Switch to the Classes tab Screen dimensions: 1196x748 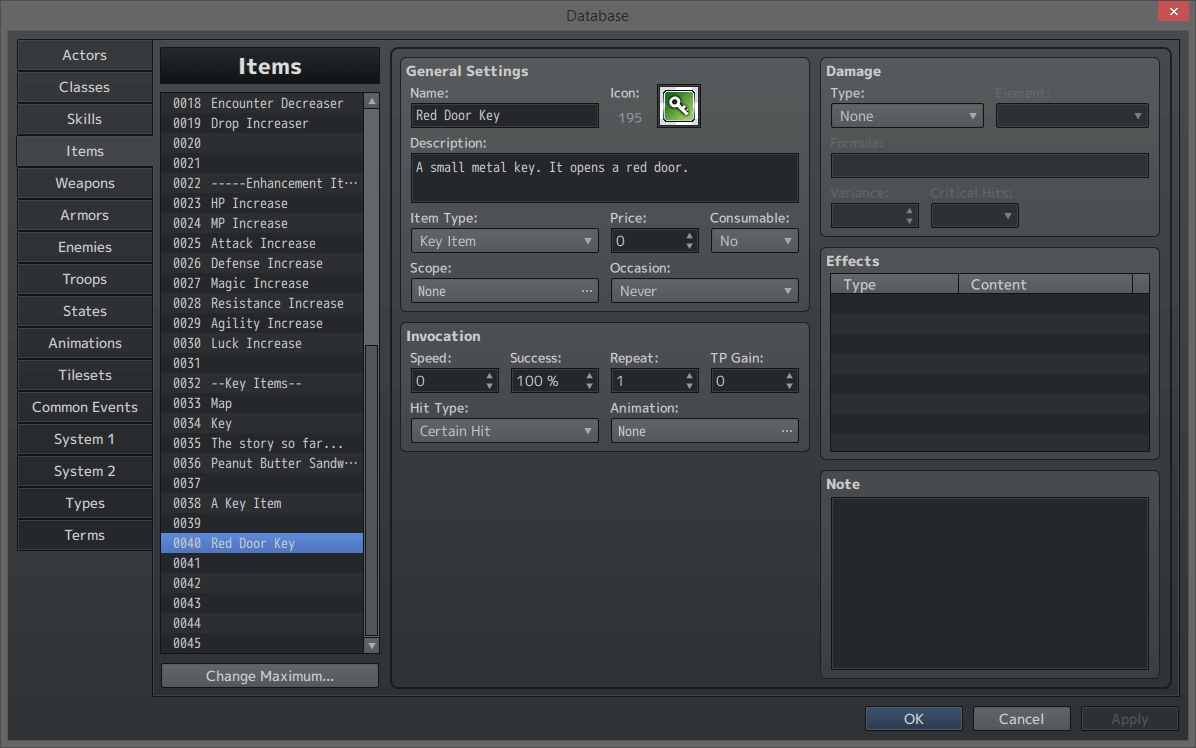[x=85, y=87]
